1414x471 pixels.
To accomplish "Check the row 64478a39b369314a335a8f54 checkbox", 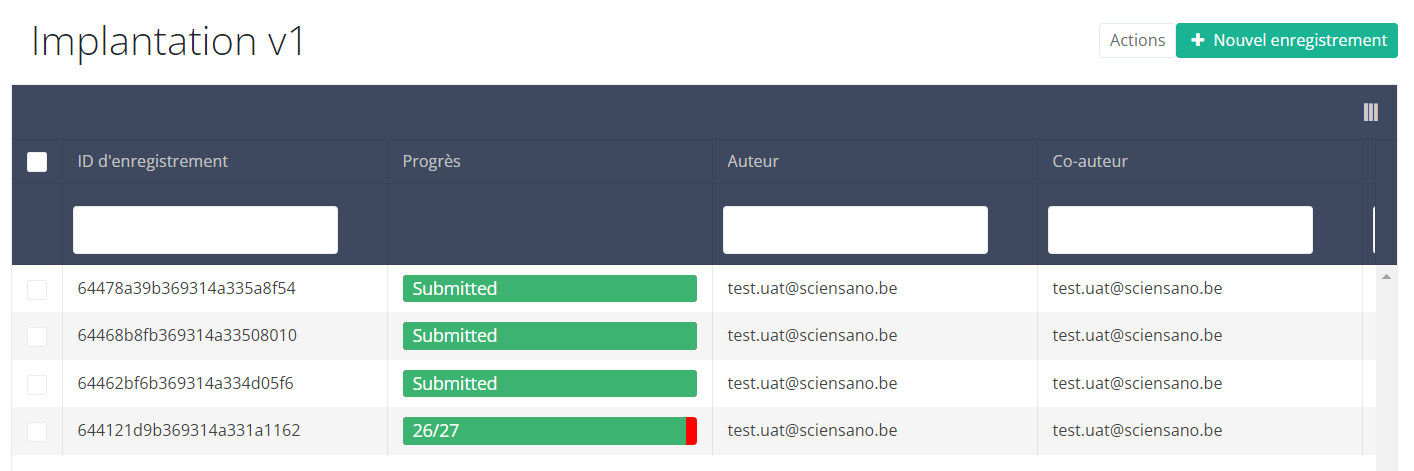I will point(37,290).
